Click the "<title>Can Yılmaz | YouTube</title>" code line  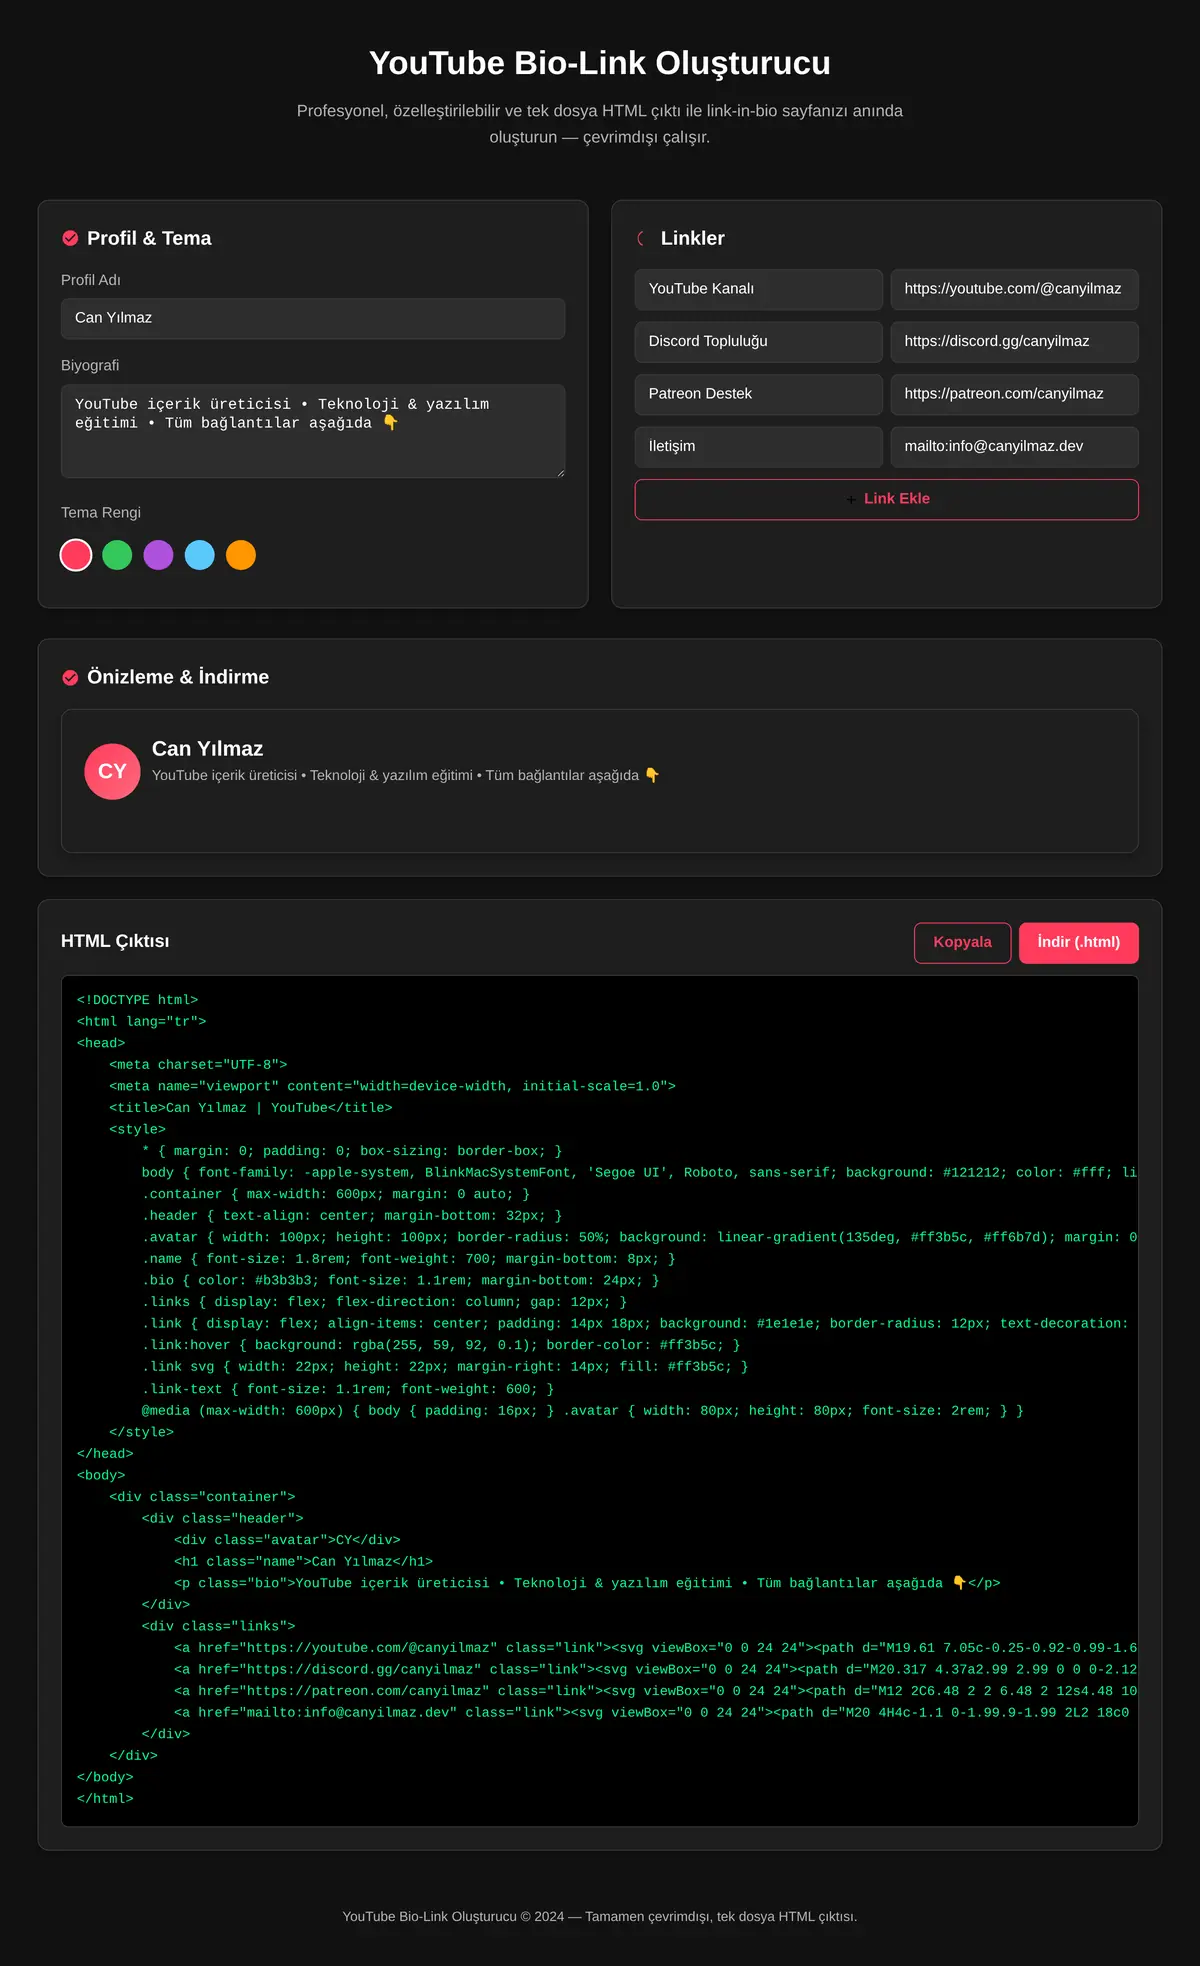251,1108
